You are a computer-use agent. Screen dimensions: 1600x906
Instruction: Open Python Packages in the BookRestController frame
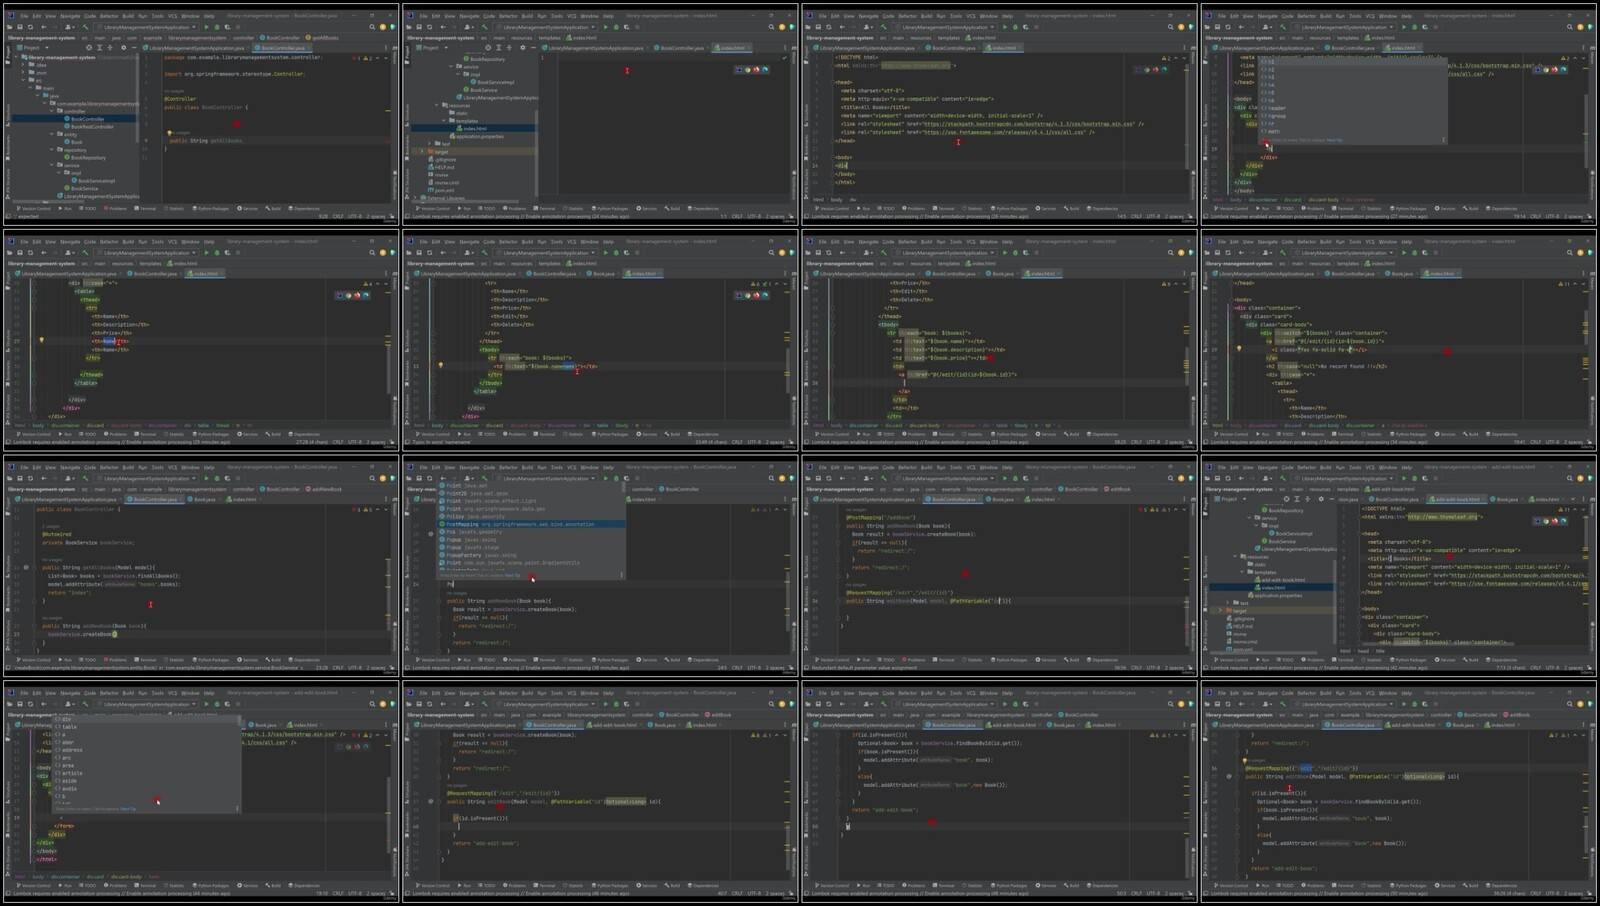(212, 209)
